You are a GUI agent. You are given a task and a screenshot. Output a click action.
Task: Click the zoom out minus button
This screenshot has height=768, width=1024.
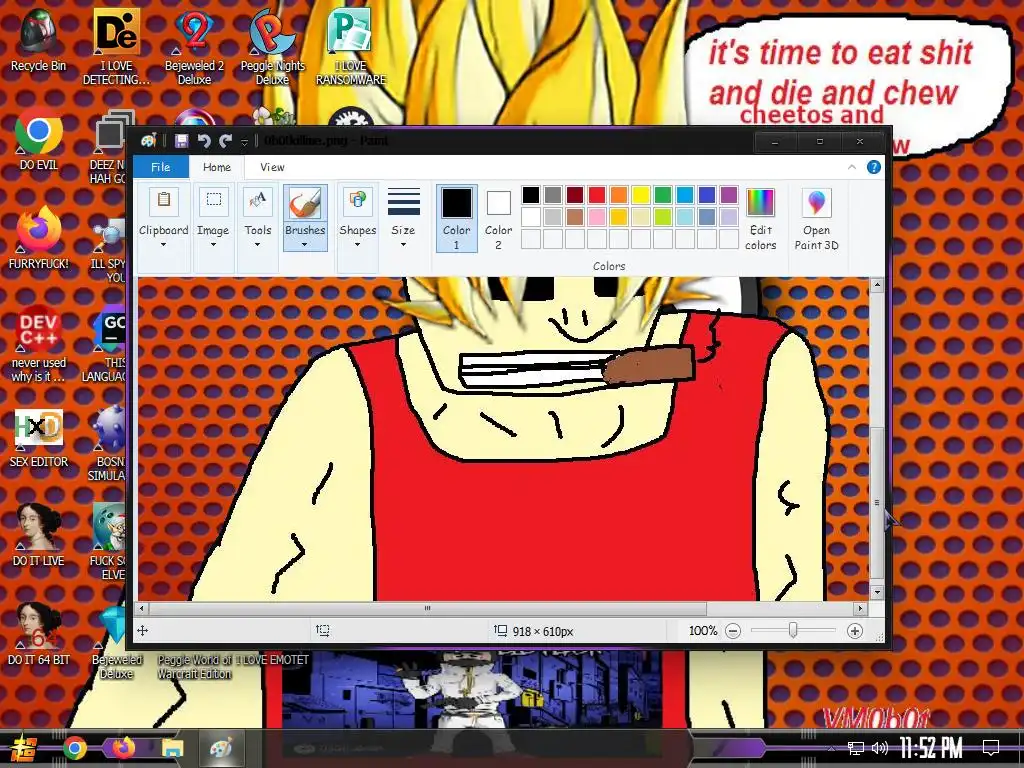pyautogui.click(x=733, y=631)
